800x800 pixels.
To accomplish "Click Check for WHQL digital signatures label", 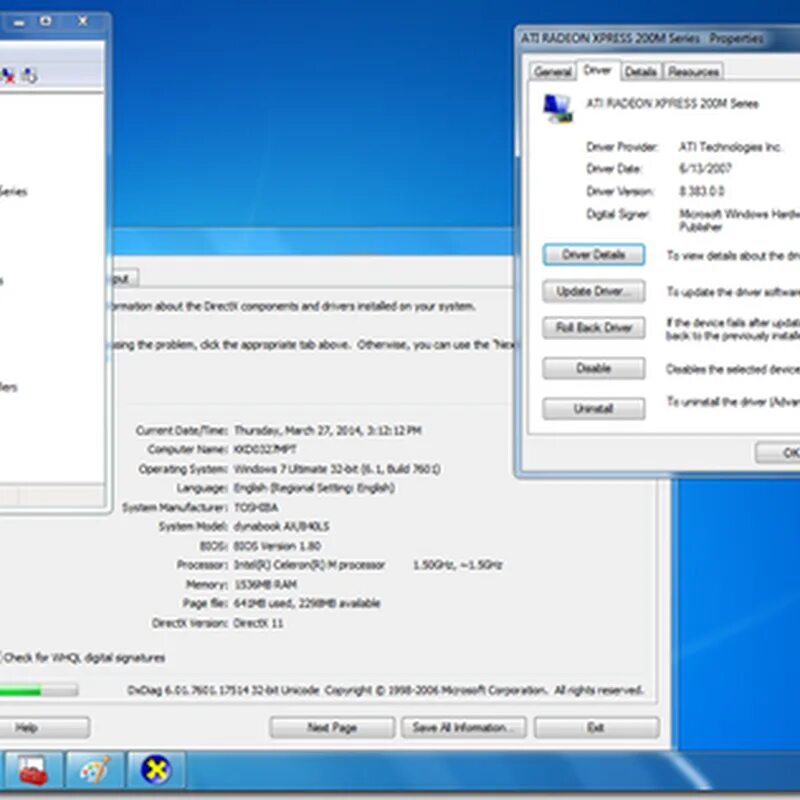I will 84,658.
